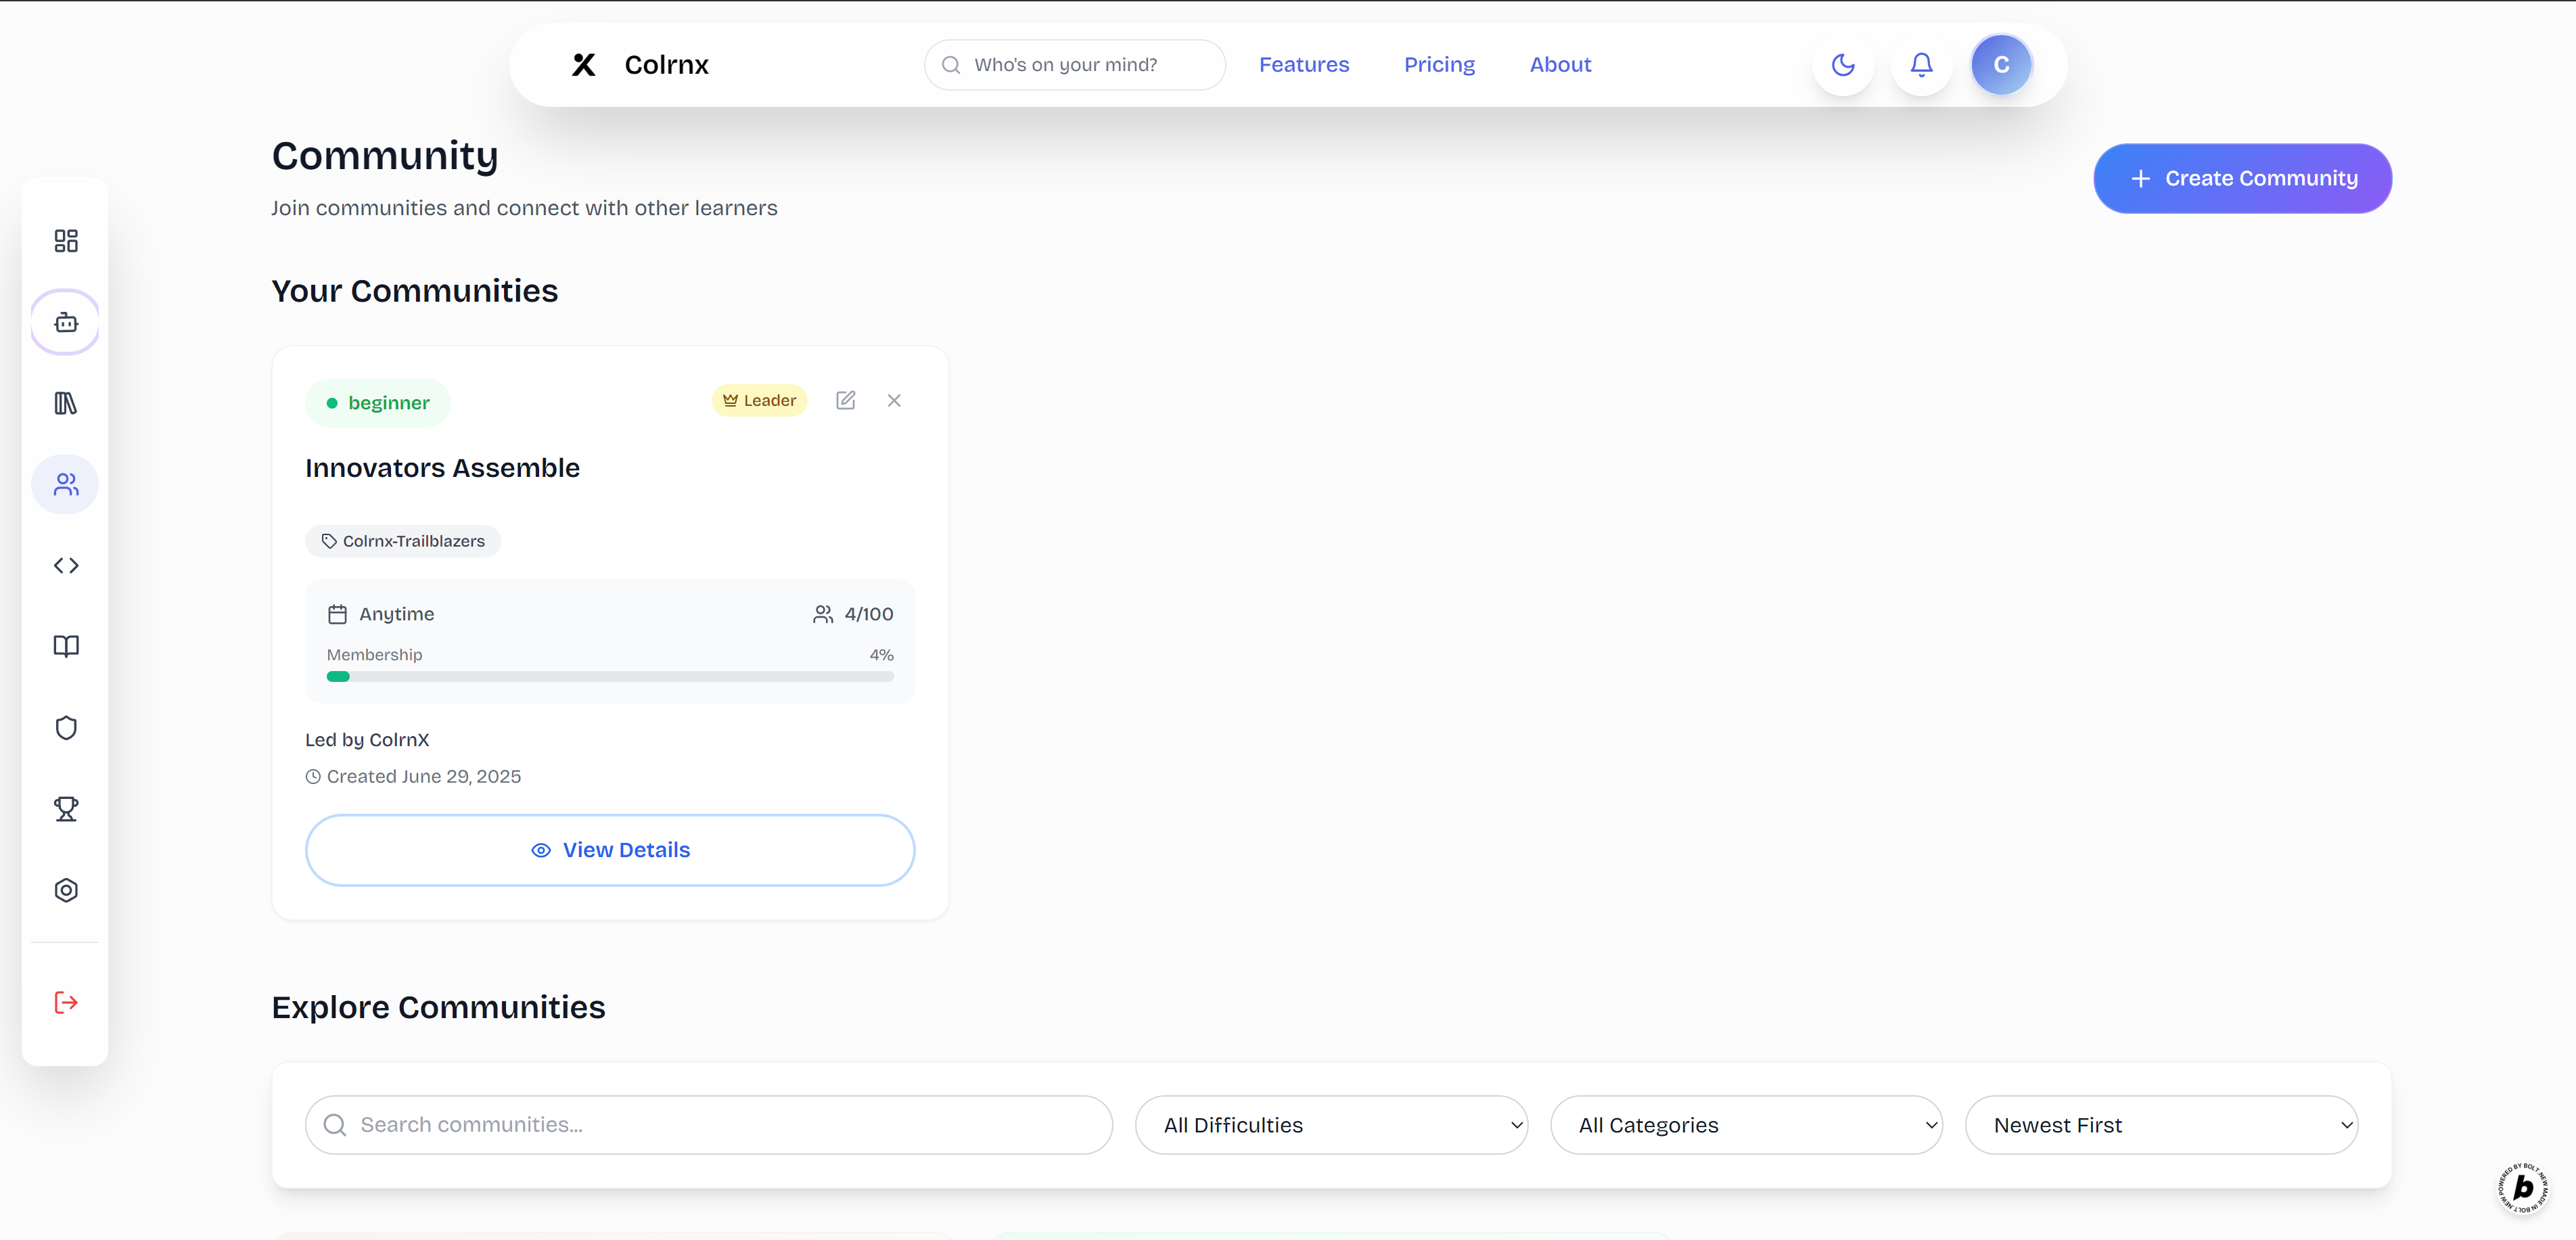Open the shield sidebar icon
Viewport: 2576px width, 1240px height.
coord(66,728)
